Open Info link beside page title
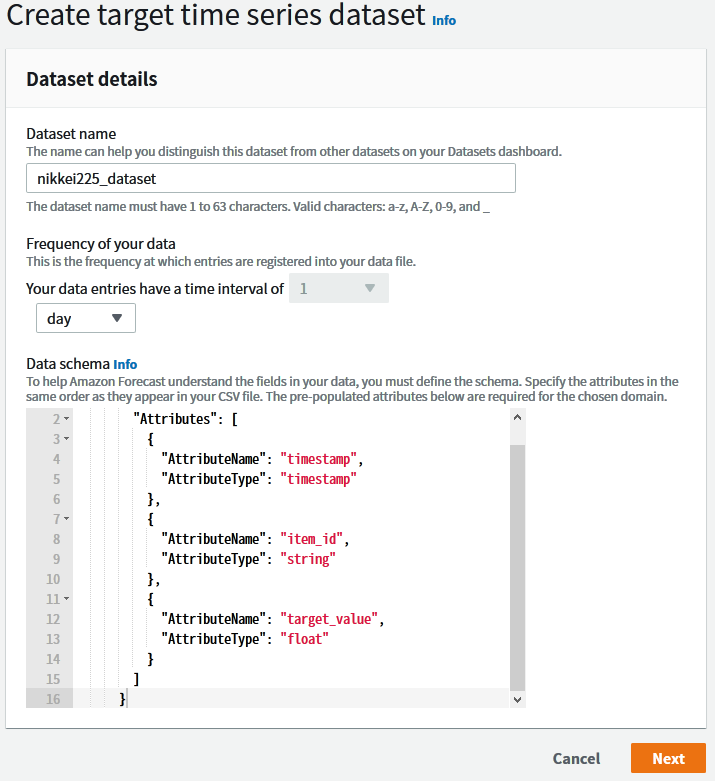 444,20
